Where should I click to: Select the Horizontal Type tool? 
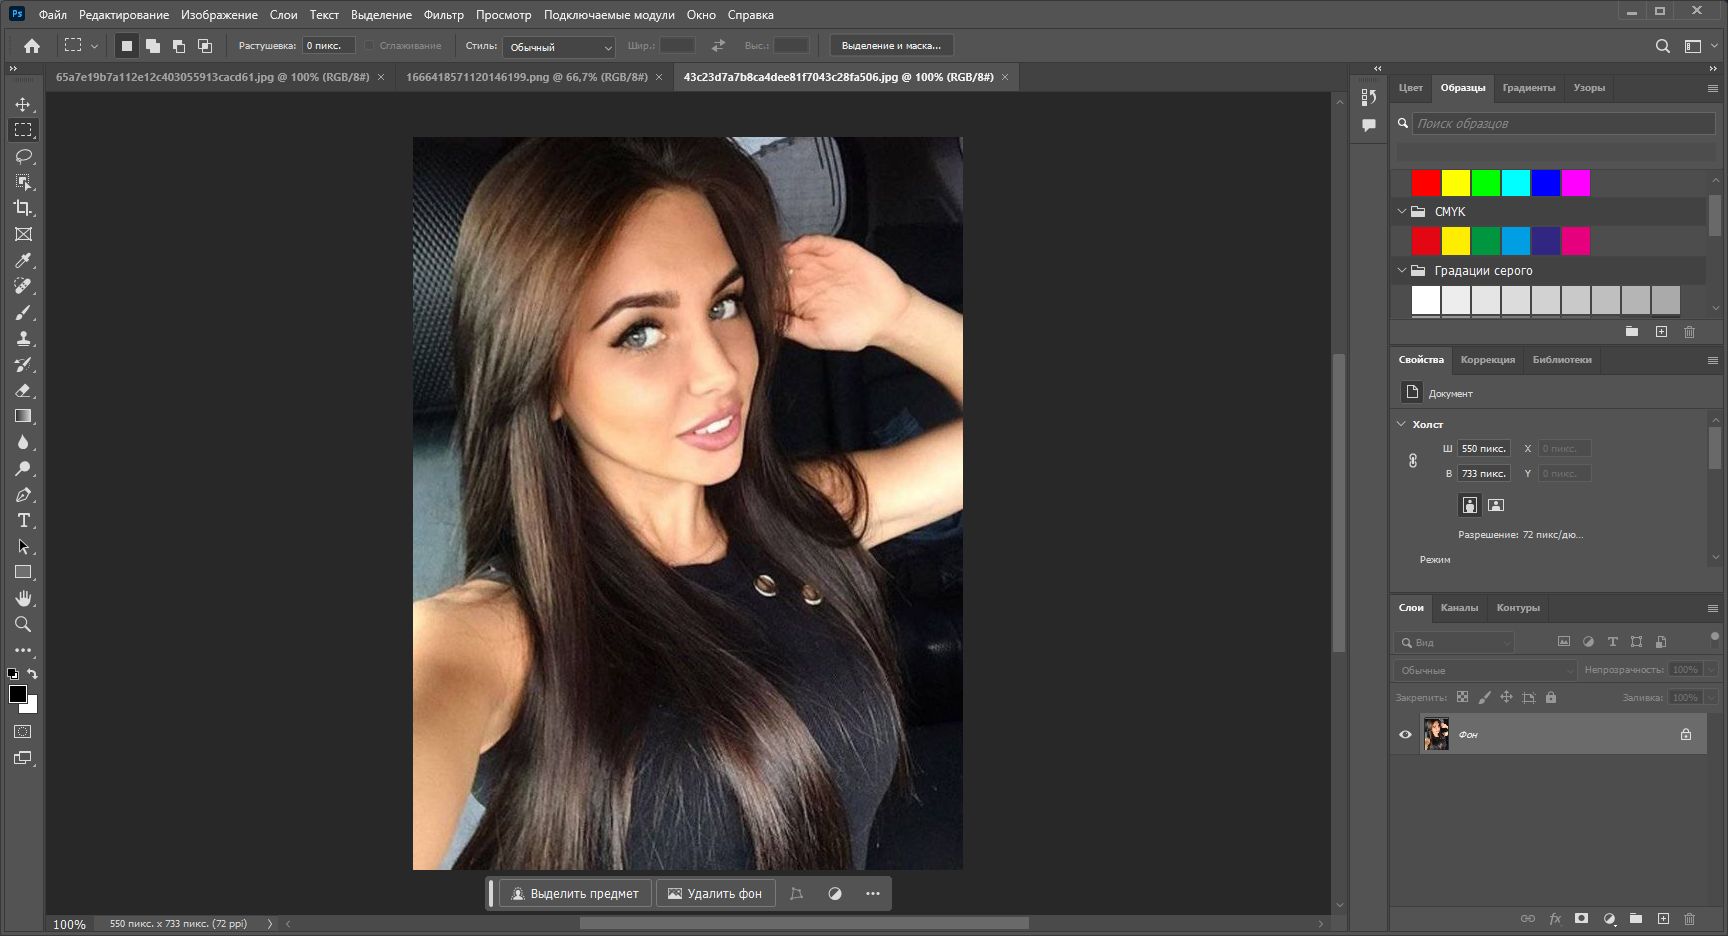(x=23, y=520)
